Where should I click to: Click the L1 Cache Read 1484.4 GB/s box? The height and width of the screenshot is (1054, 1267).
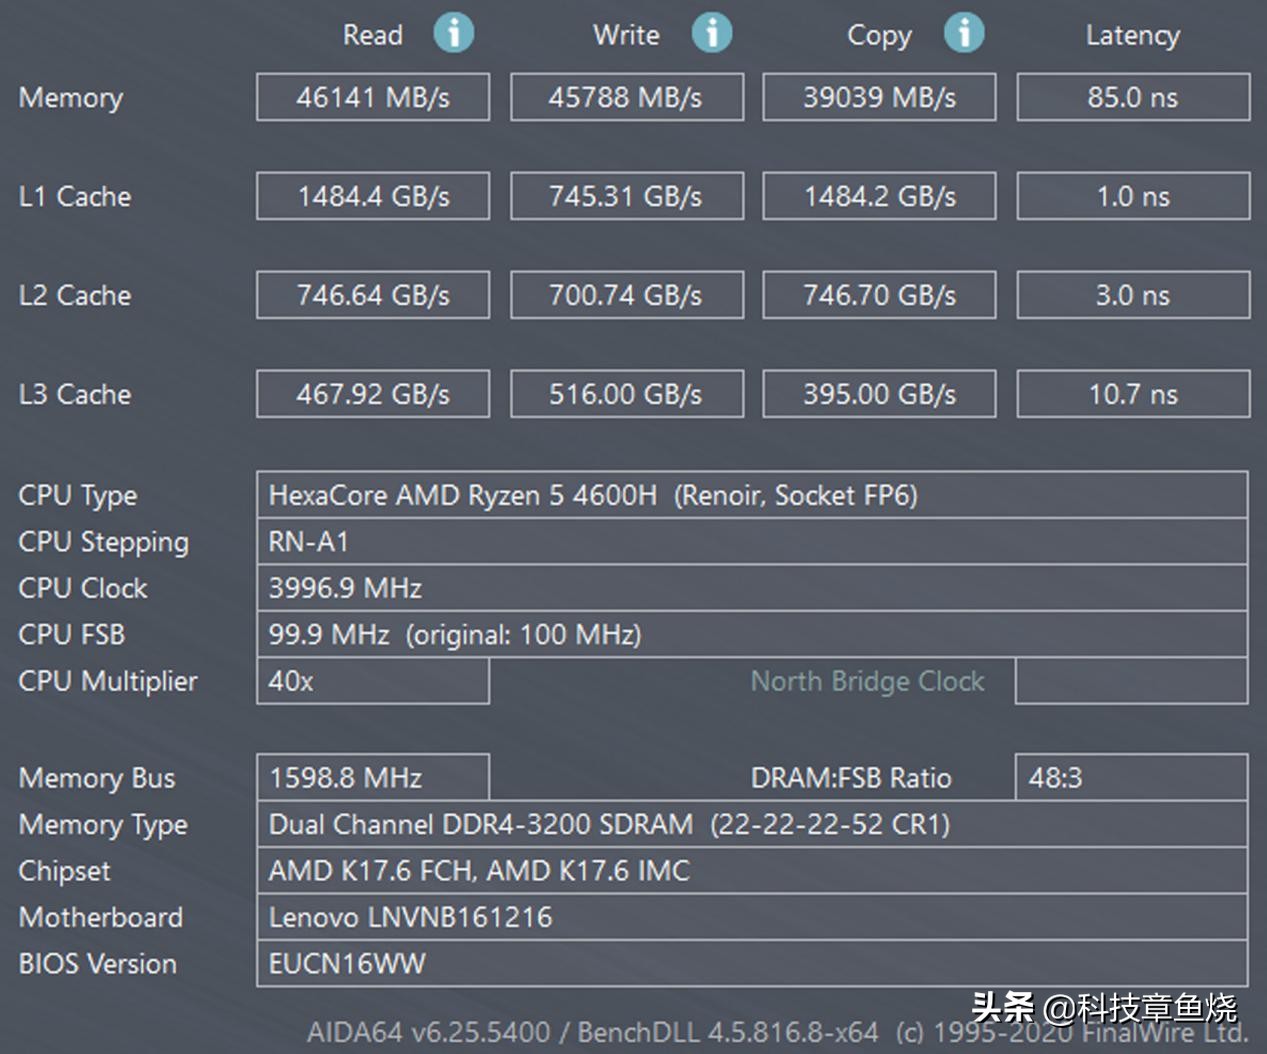pos(373,196)
